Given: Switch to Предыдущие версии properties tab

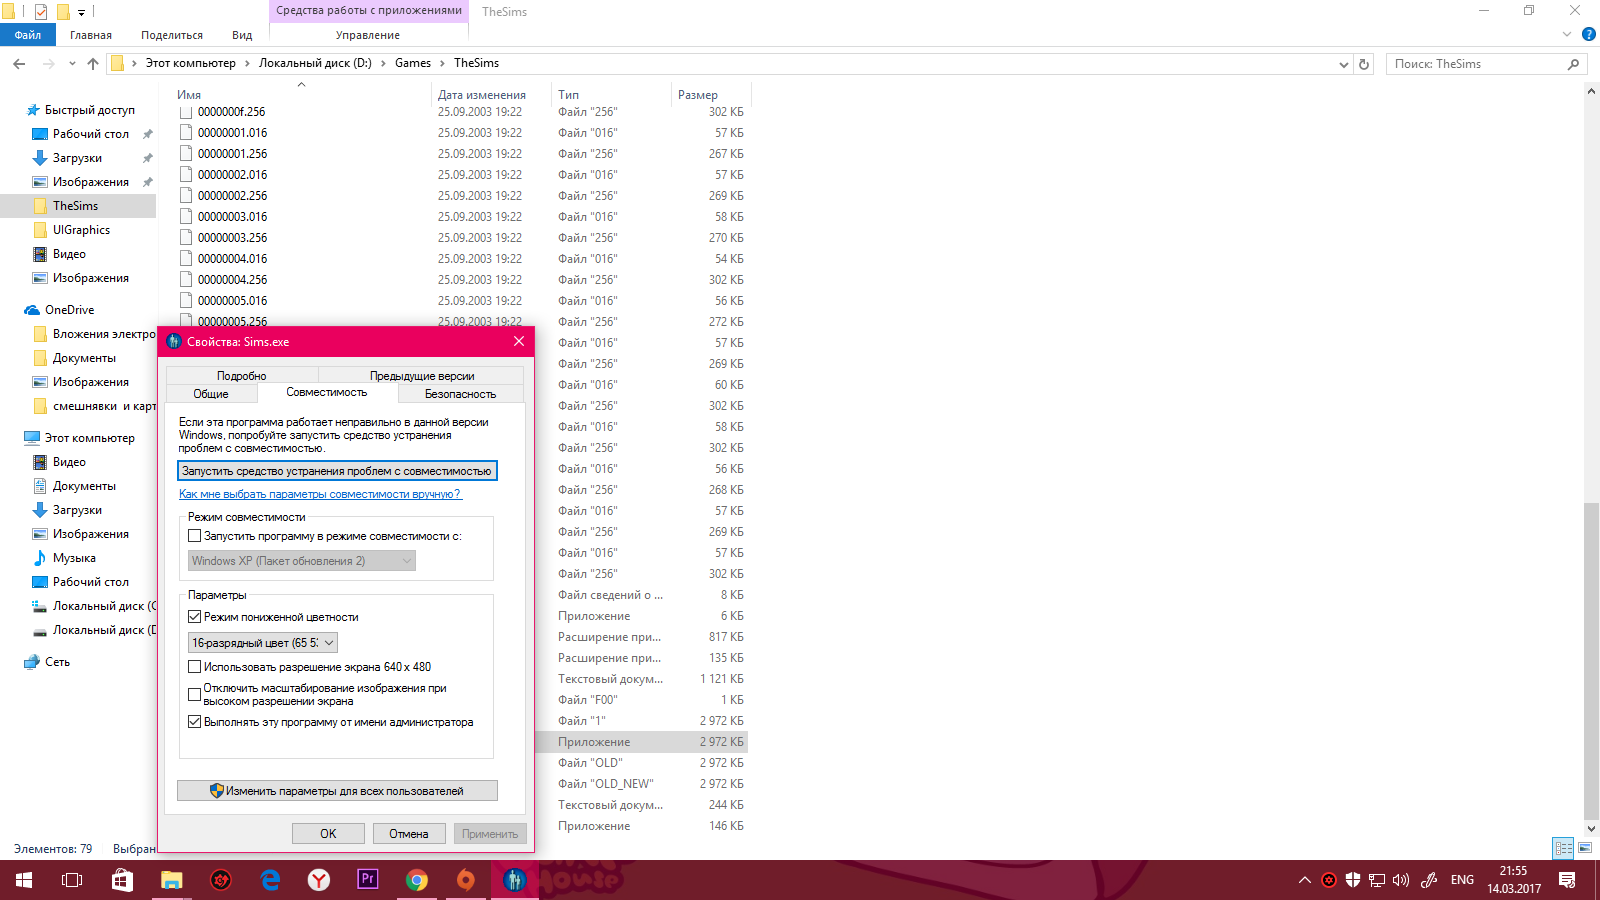Looking at the screenshot, I should click(422, 376).
